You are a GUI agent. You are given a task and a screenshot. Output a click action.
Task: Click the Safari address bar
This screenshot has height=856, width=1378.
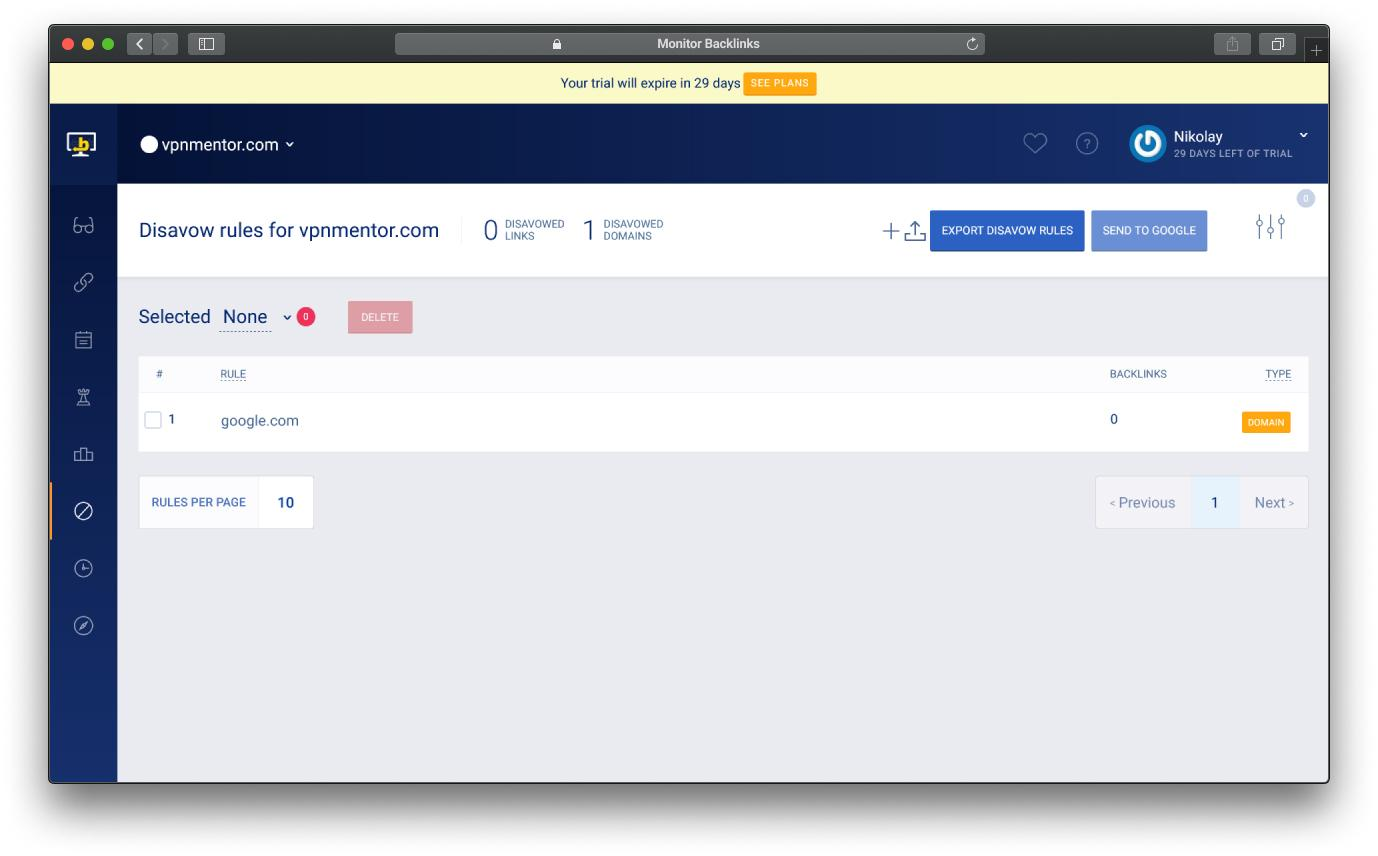point(690,44)
